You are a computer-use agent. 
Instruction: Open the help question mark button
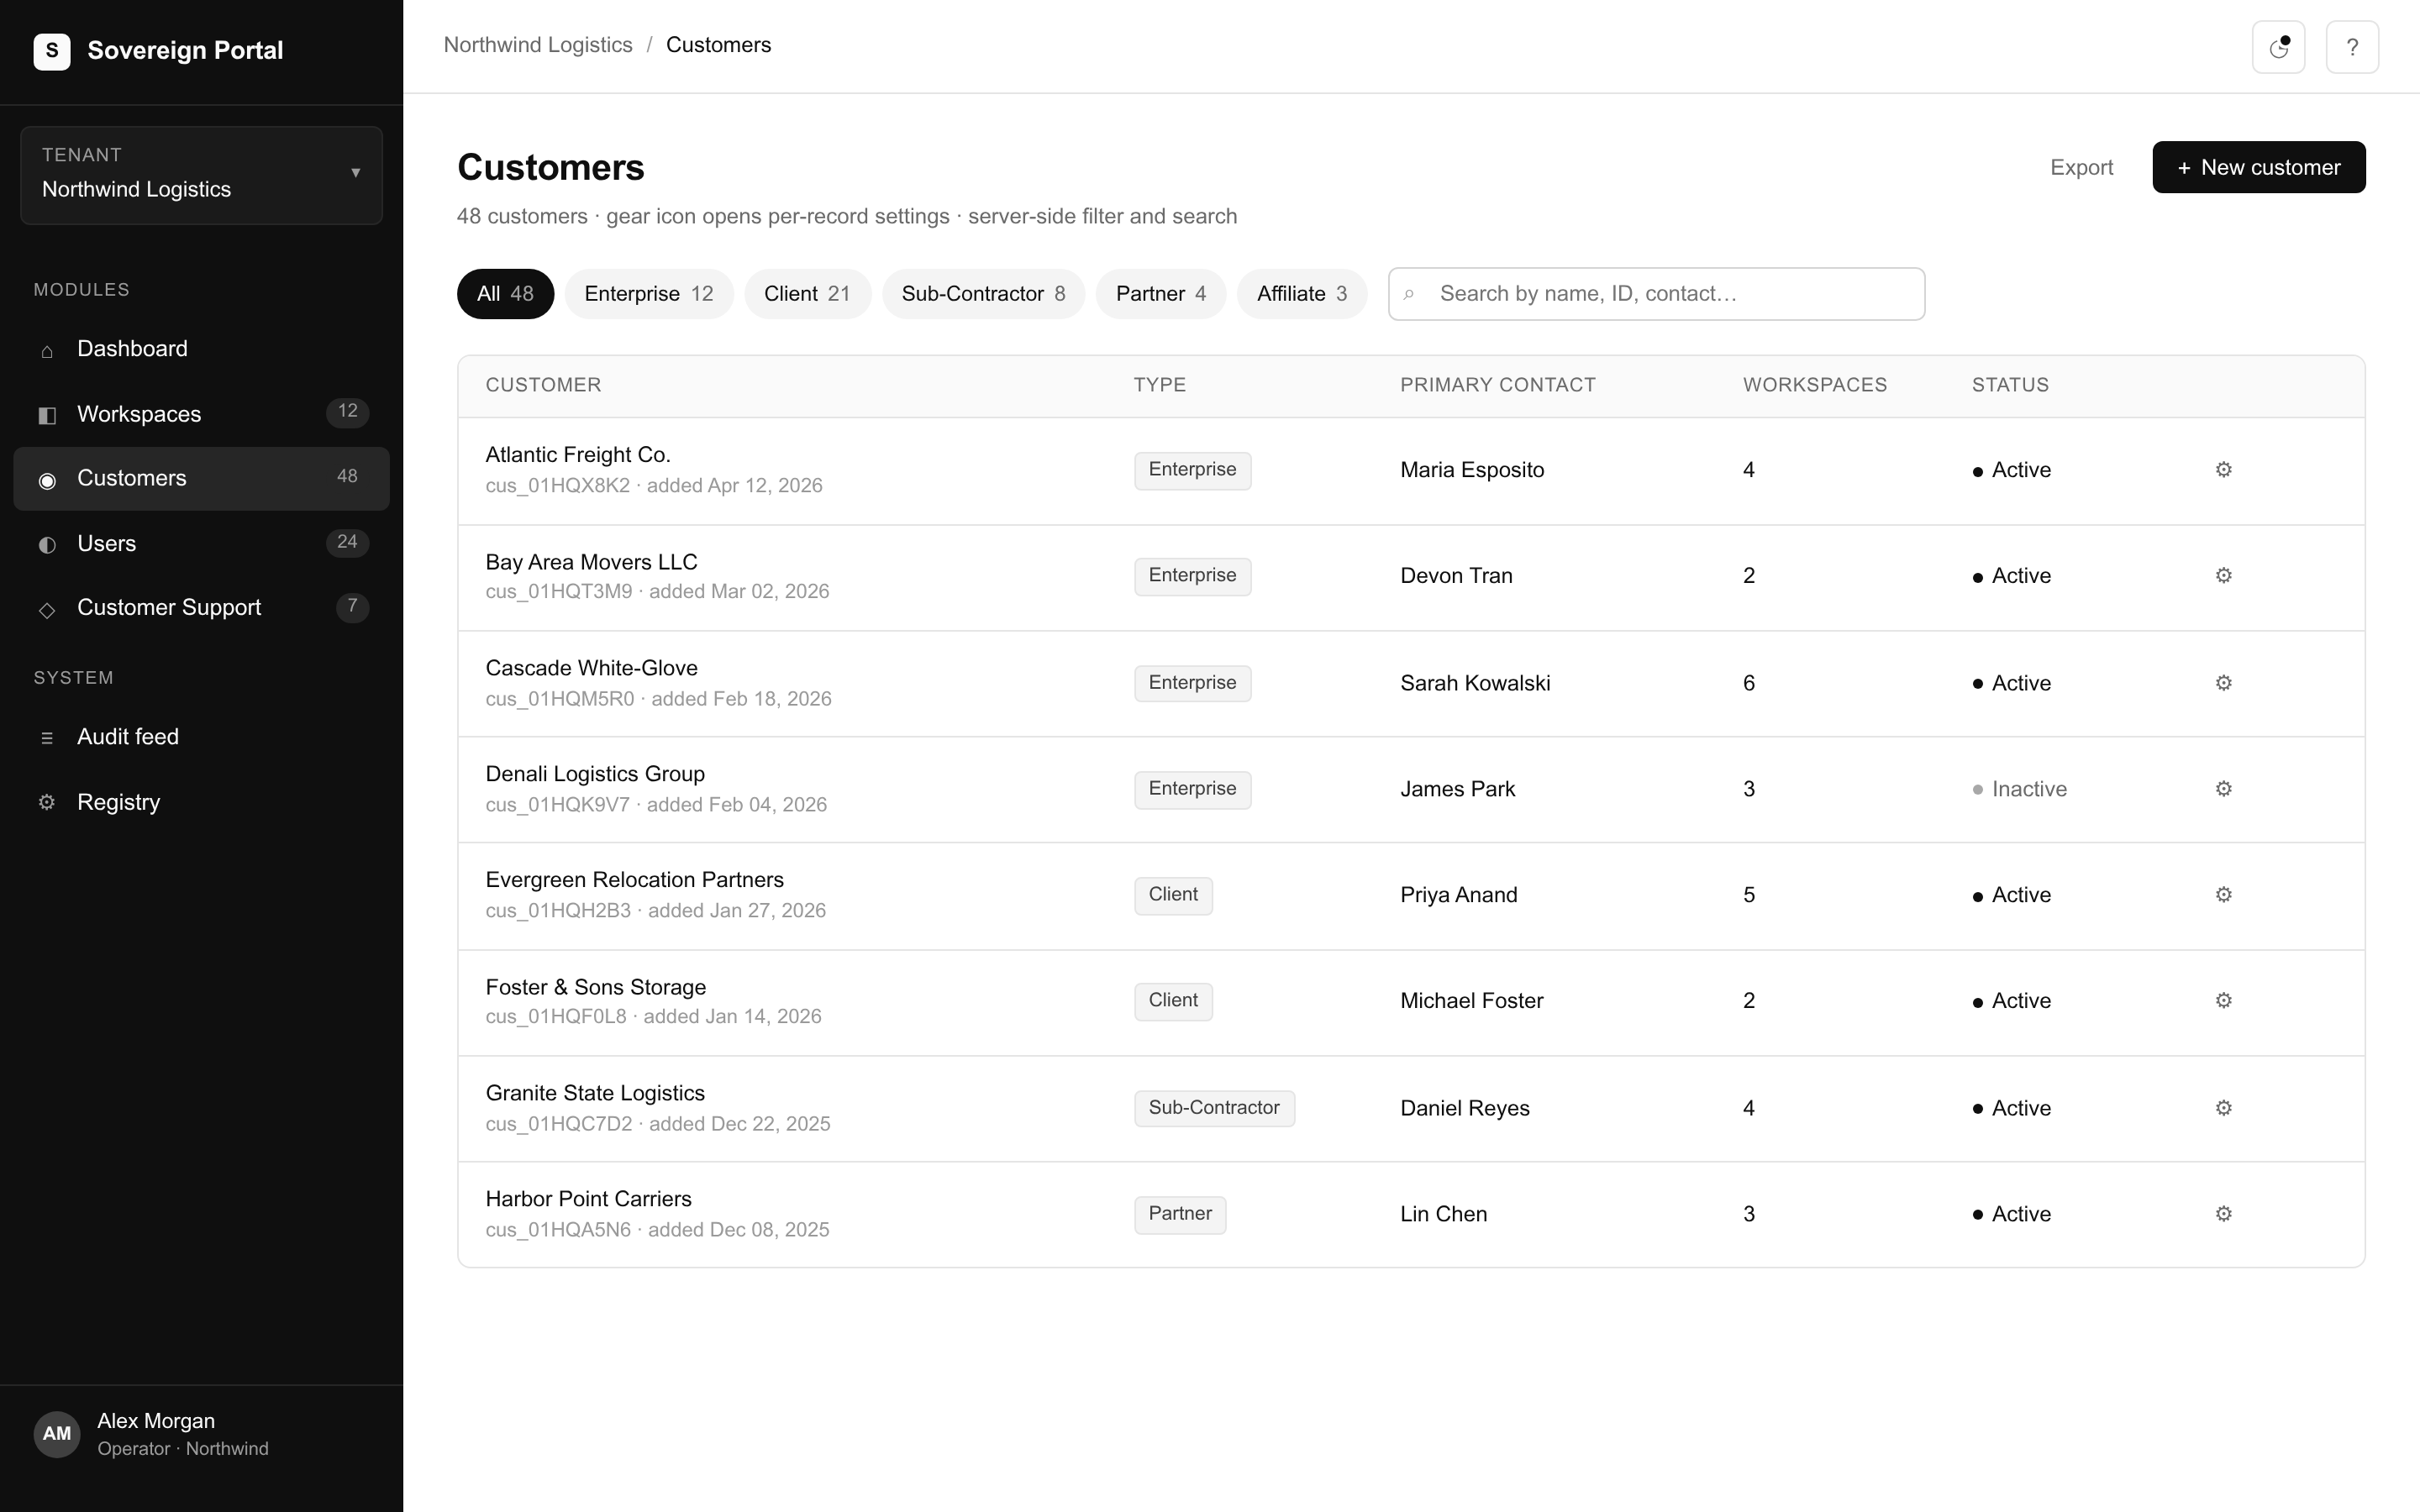pos(2352,47)
